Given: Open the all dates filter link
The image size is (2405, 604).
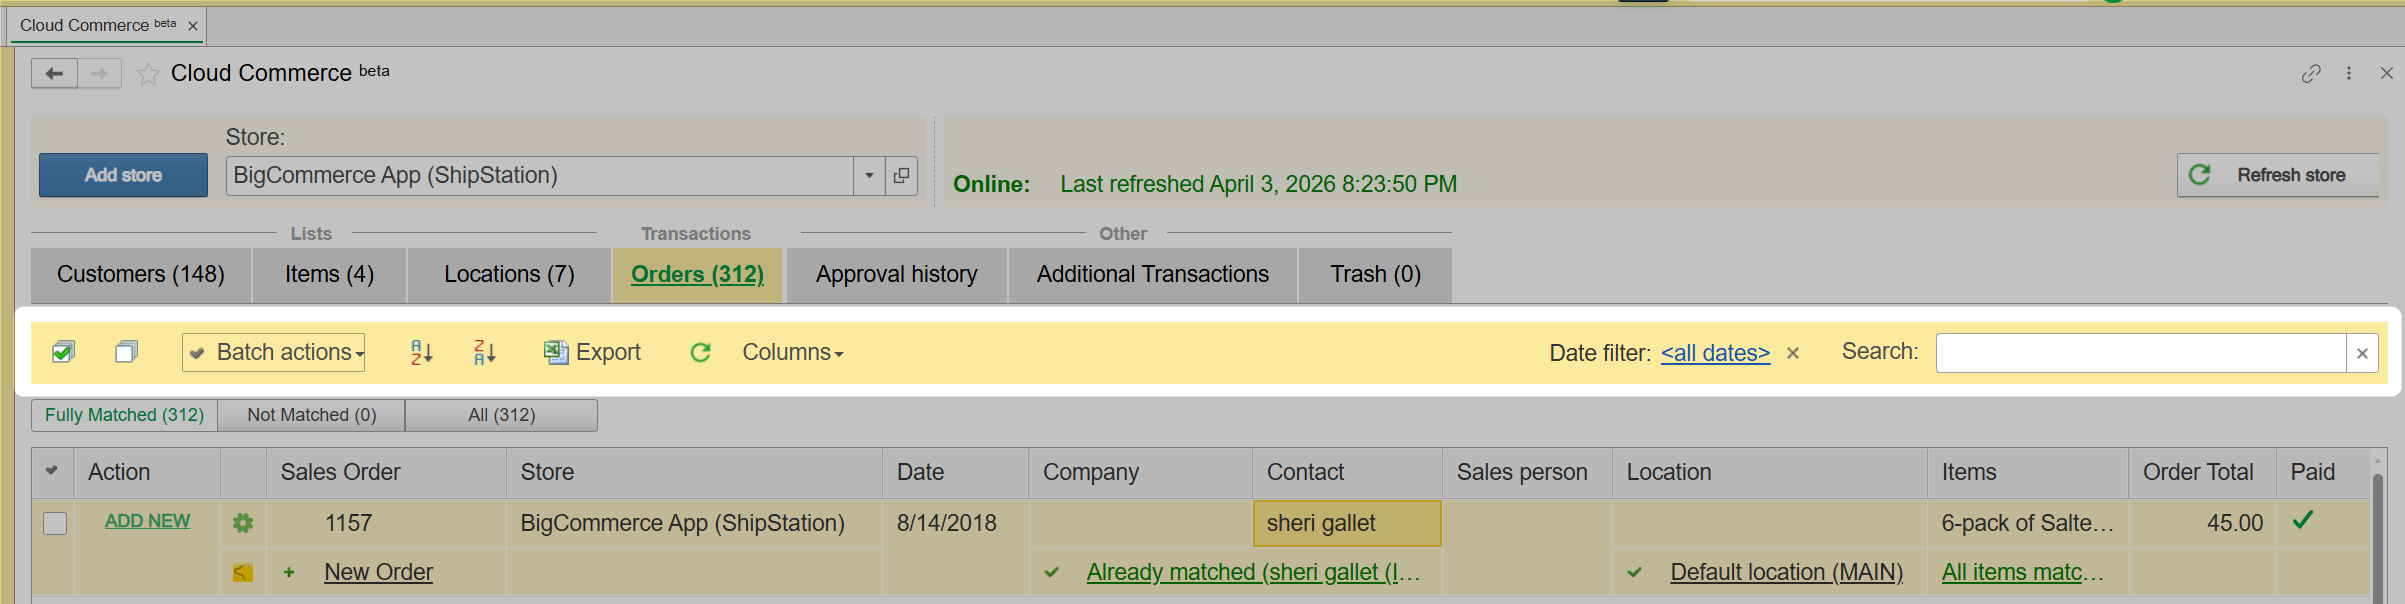Looking at the screenshot, I should tap(1715, 353).
